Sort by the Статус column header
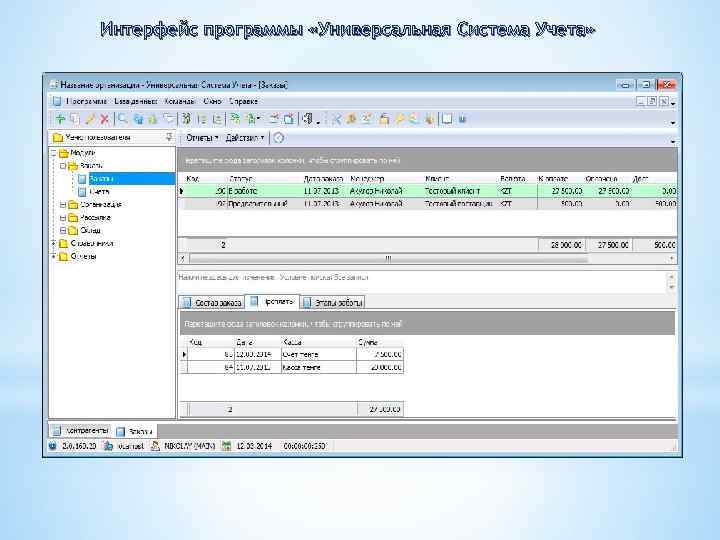The width and height of the screenshot is (720, 540). pyautogui.click(x=264, y=179)
